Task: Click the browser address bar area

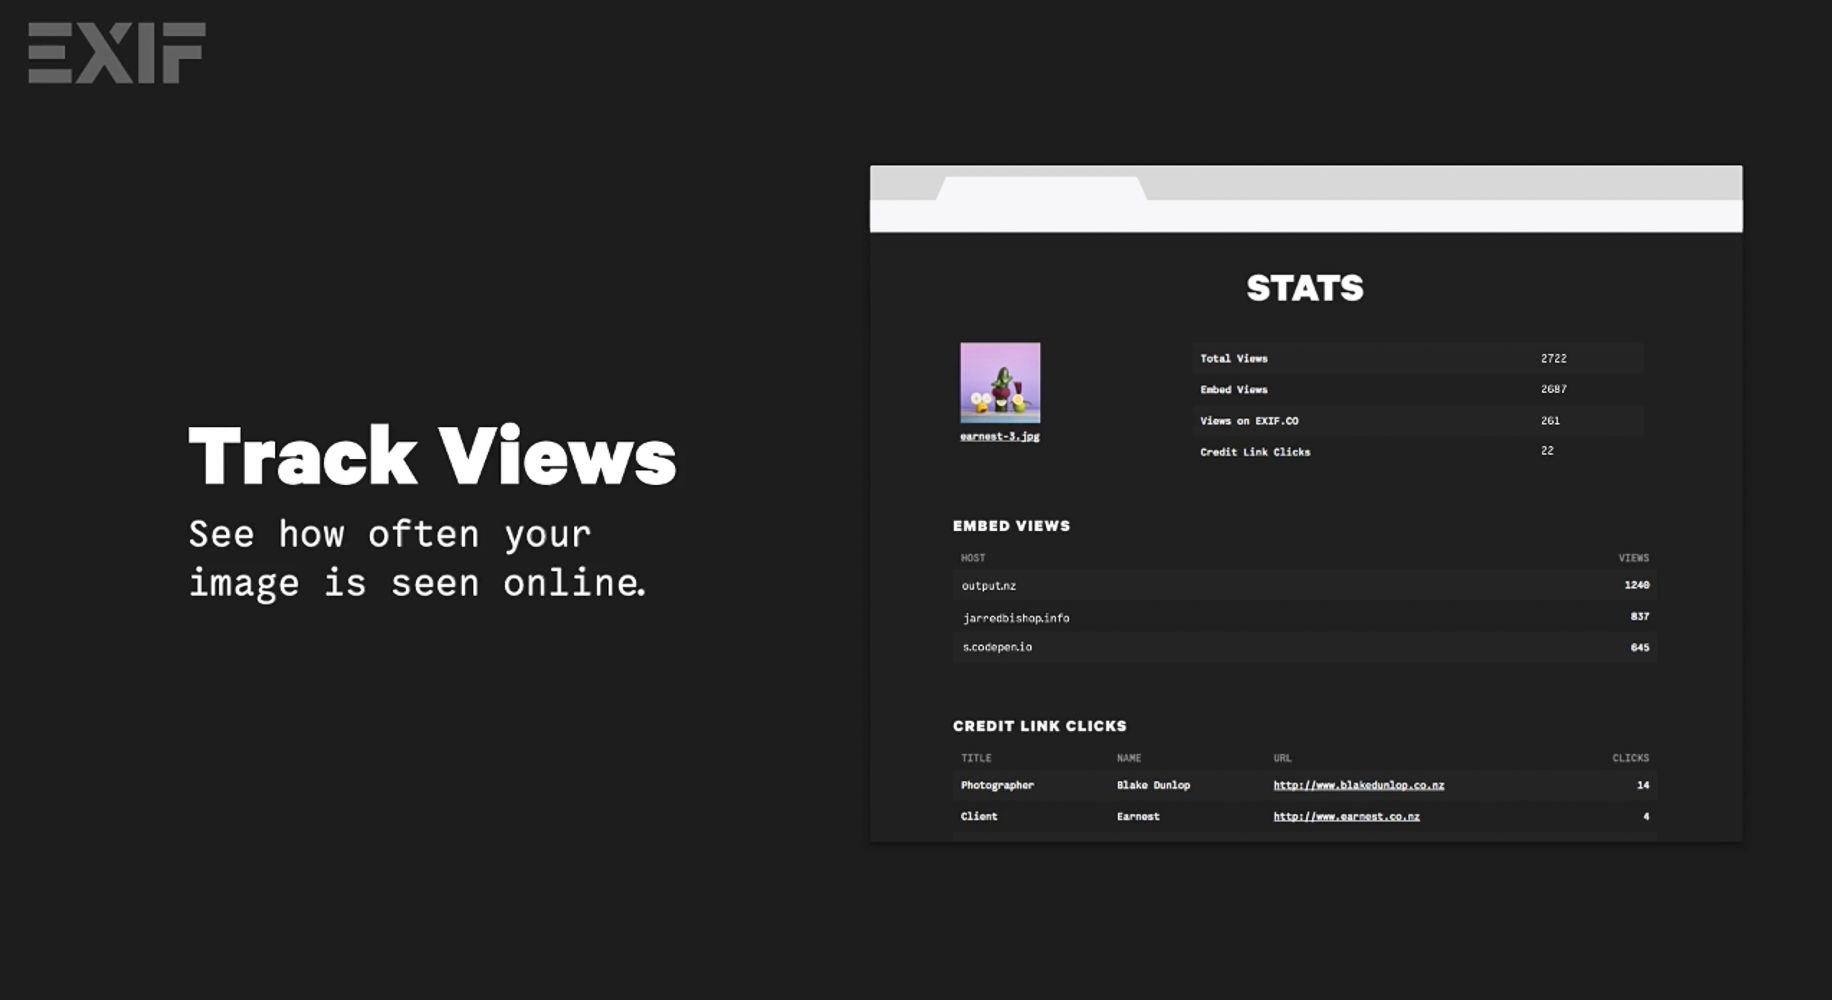Action: coord(1305,216)
